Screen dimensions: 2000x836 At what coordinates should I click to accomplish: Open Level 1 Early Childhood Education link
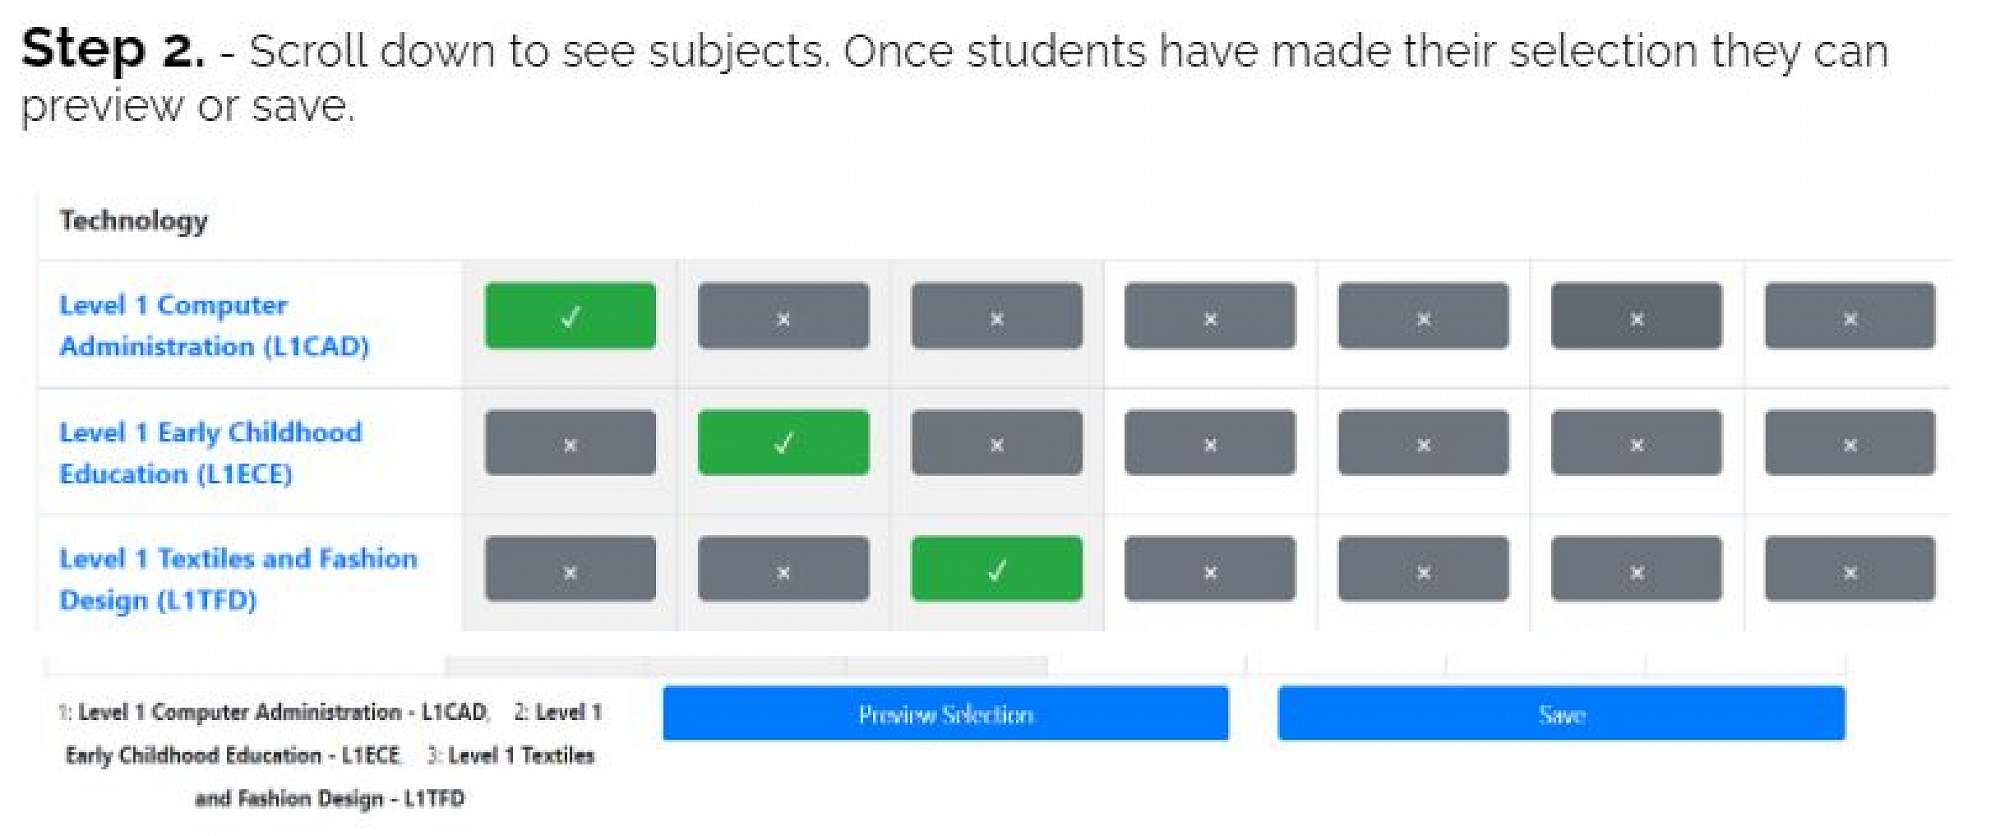(210, 452)
